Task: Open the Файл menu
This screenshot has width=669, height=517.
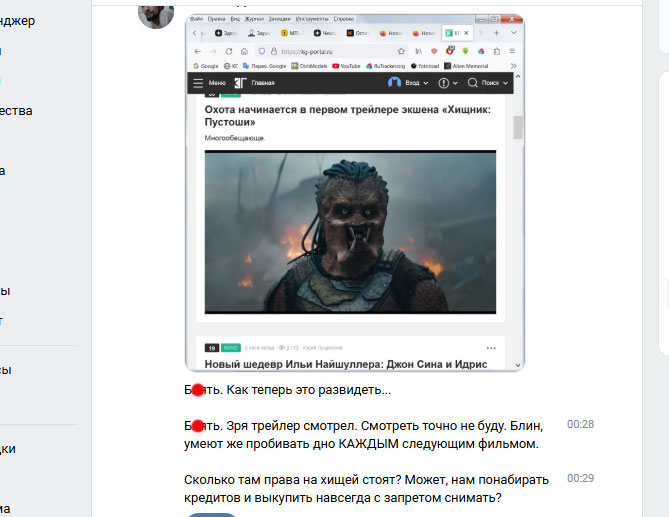Action: coord(196,19)
